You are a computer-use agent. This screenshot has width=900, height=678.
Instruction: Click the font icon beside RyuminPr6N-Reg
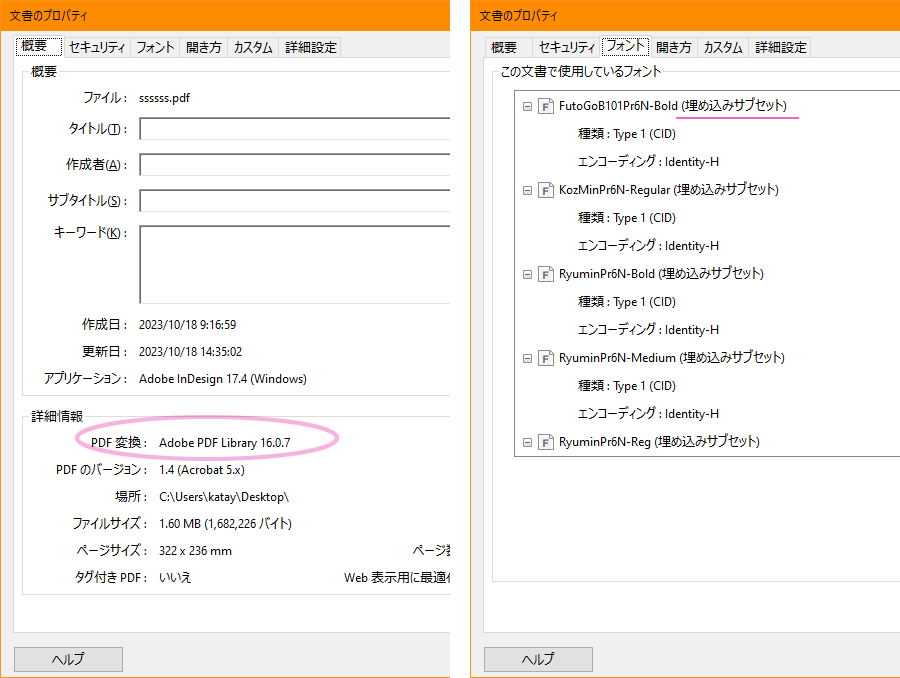click(x=546, y=441)
